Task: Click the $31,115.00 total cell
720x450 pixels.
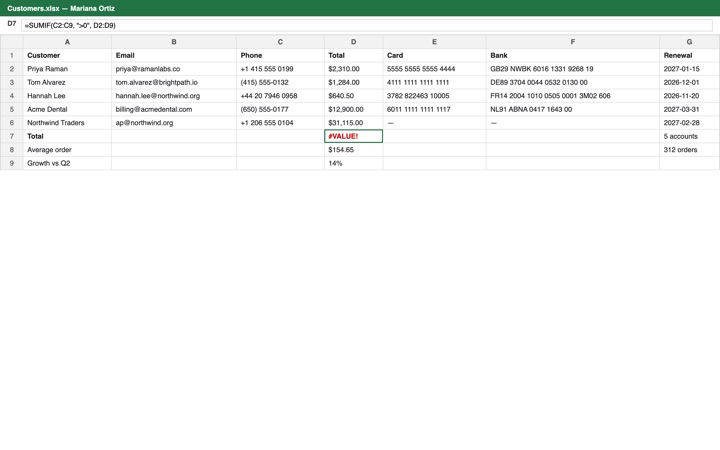Action: click(354, 123)
